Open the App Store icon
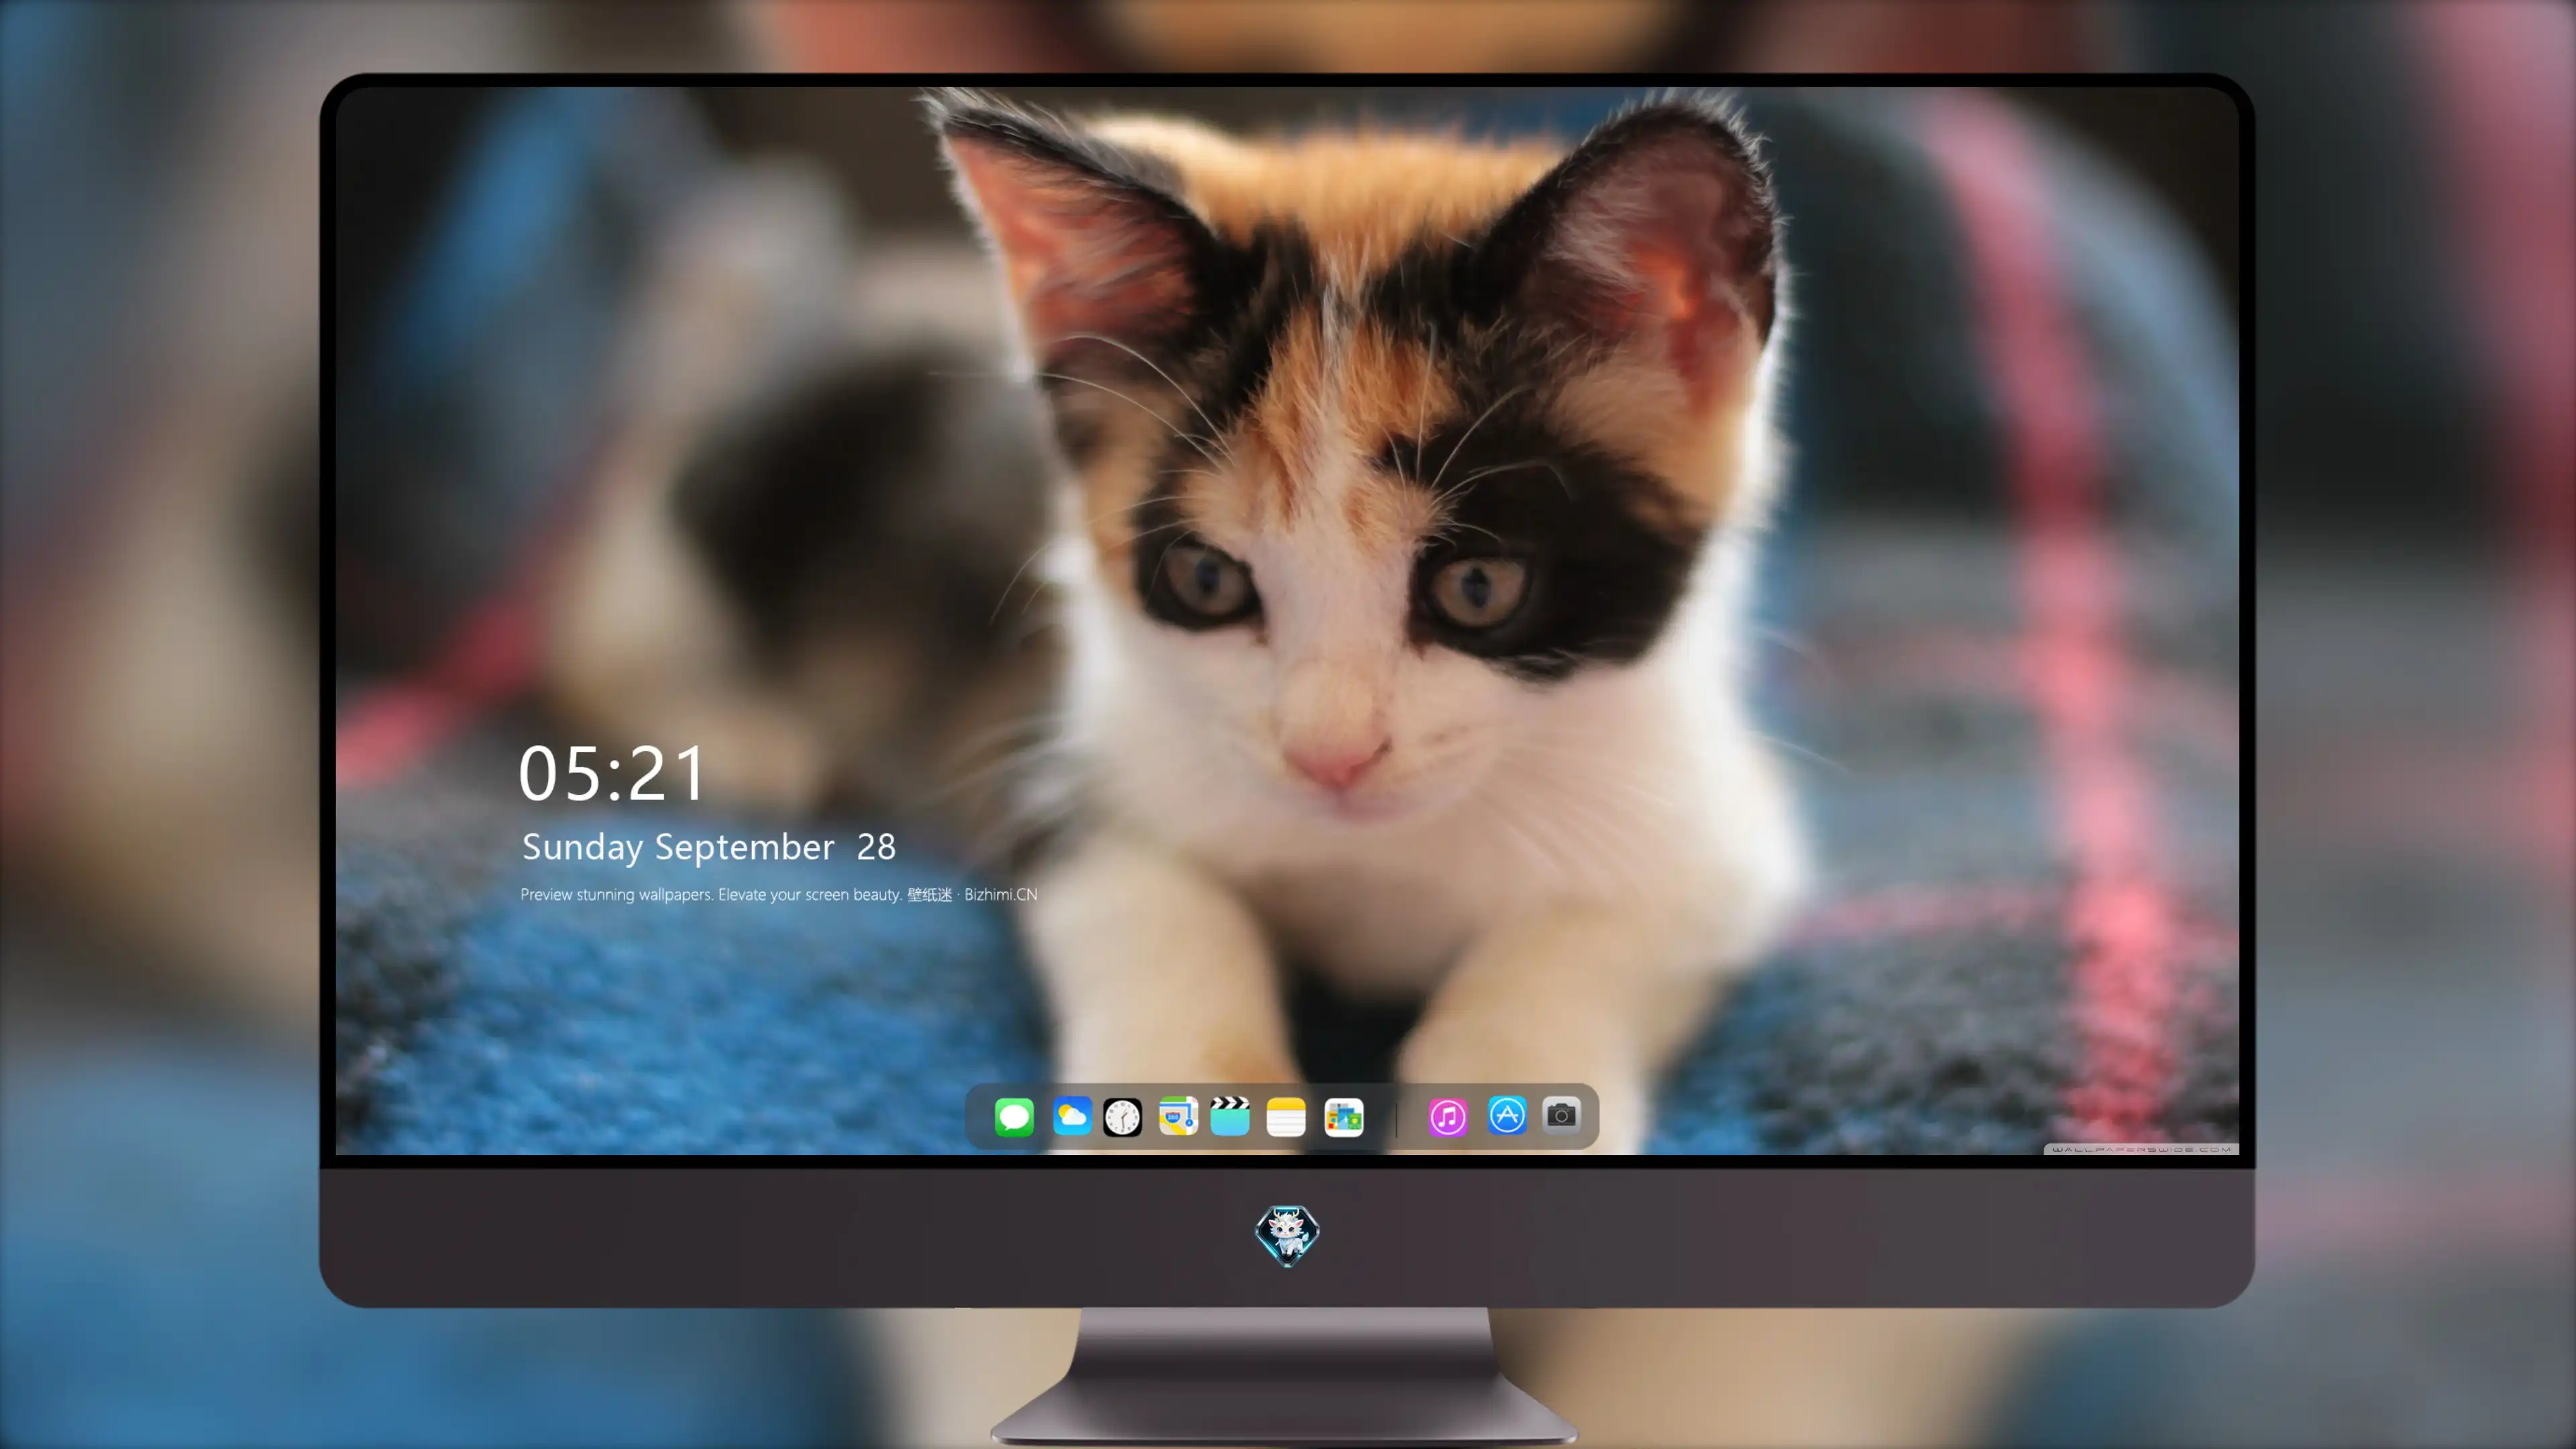 tap(1507, 1115)
